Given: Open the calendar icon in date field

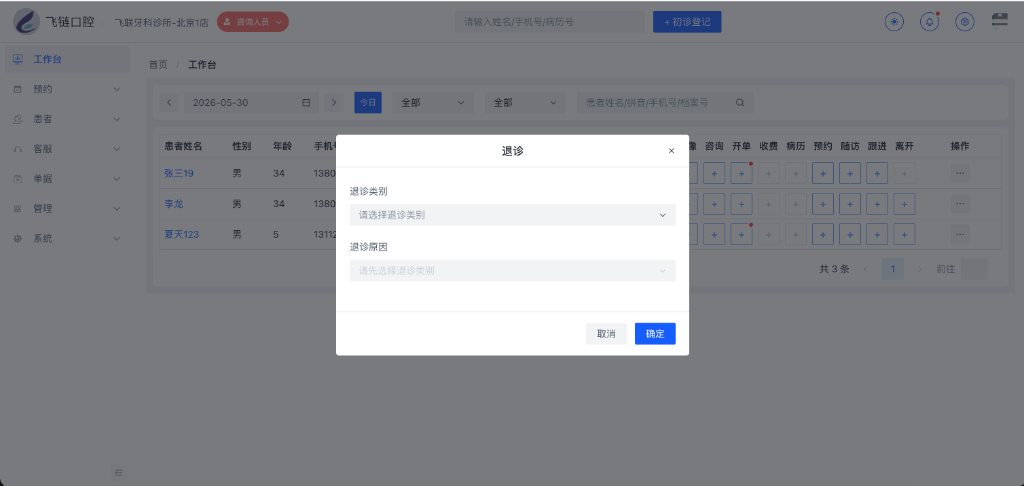Looking at the screenshot, I should pyautogui.click(x=306, y=103).
